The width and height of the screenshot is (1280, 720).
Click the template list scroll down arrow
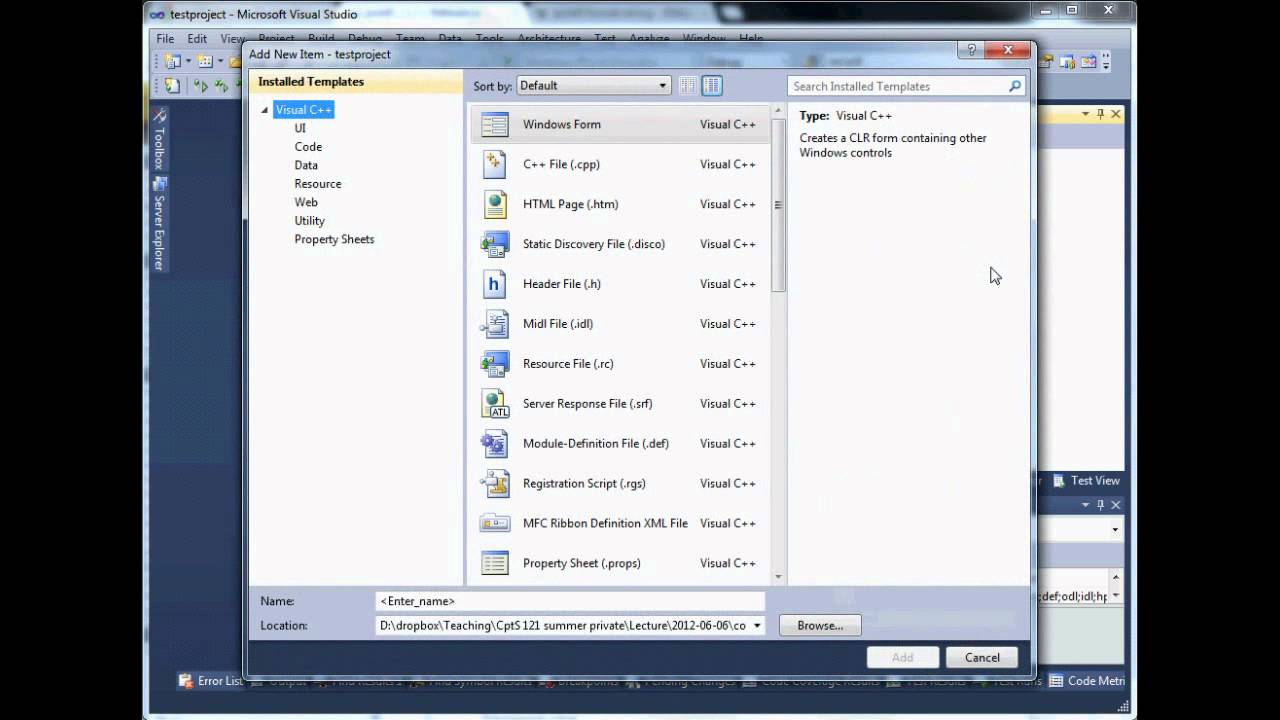tap(778, 577)
